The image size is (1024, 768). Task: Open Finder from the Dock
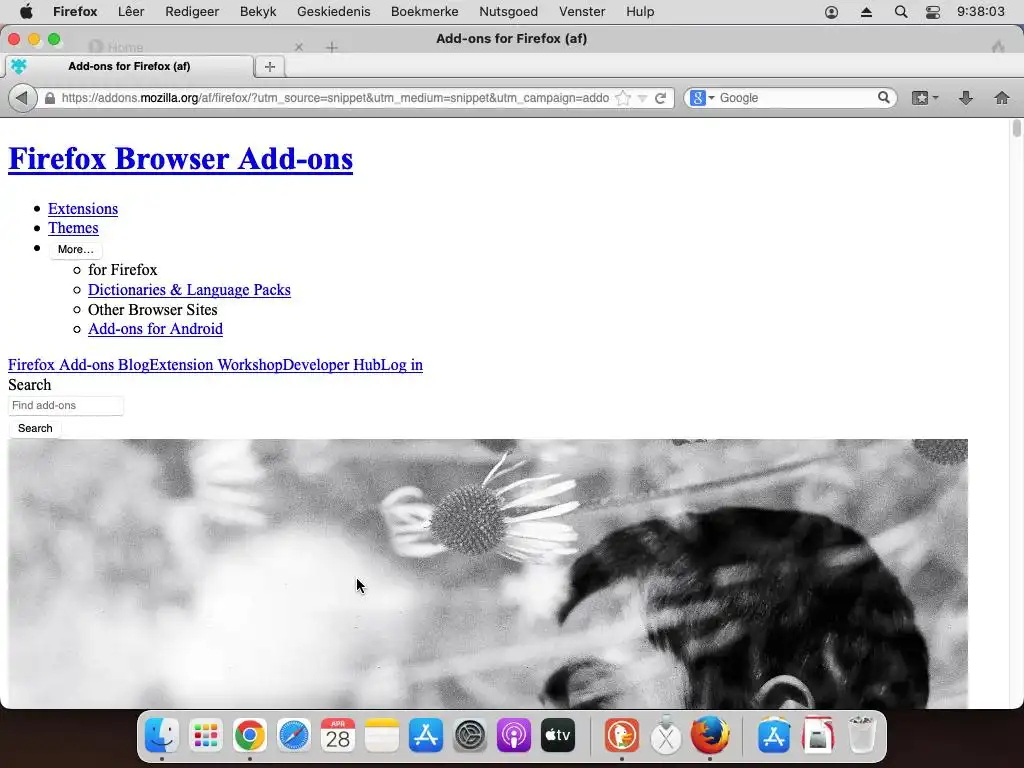161,736
